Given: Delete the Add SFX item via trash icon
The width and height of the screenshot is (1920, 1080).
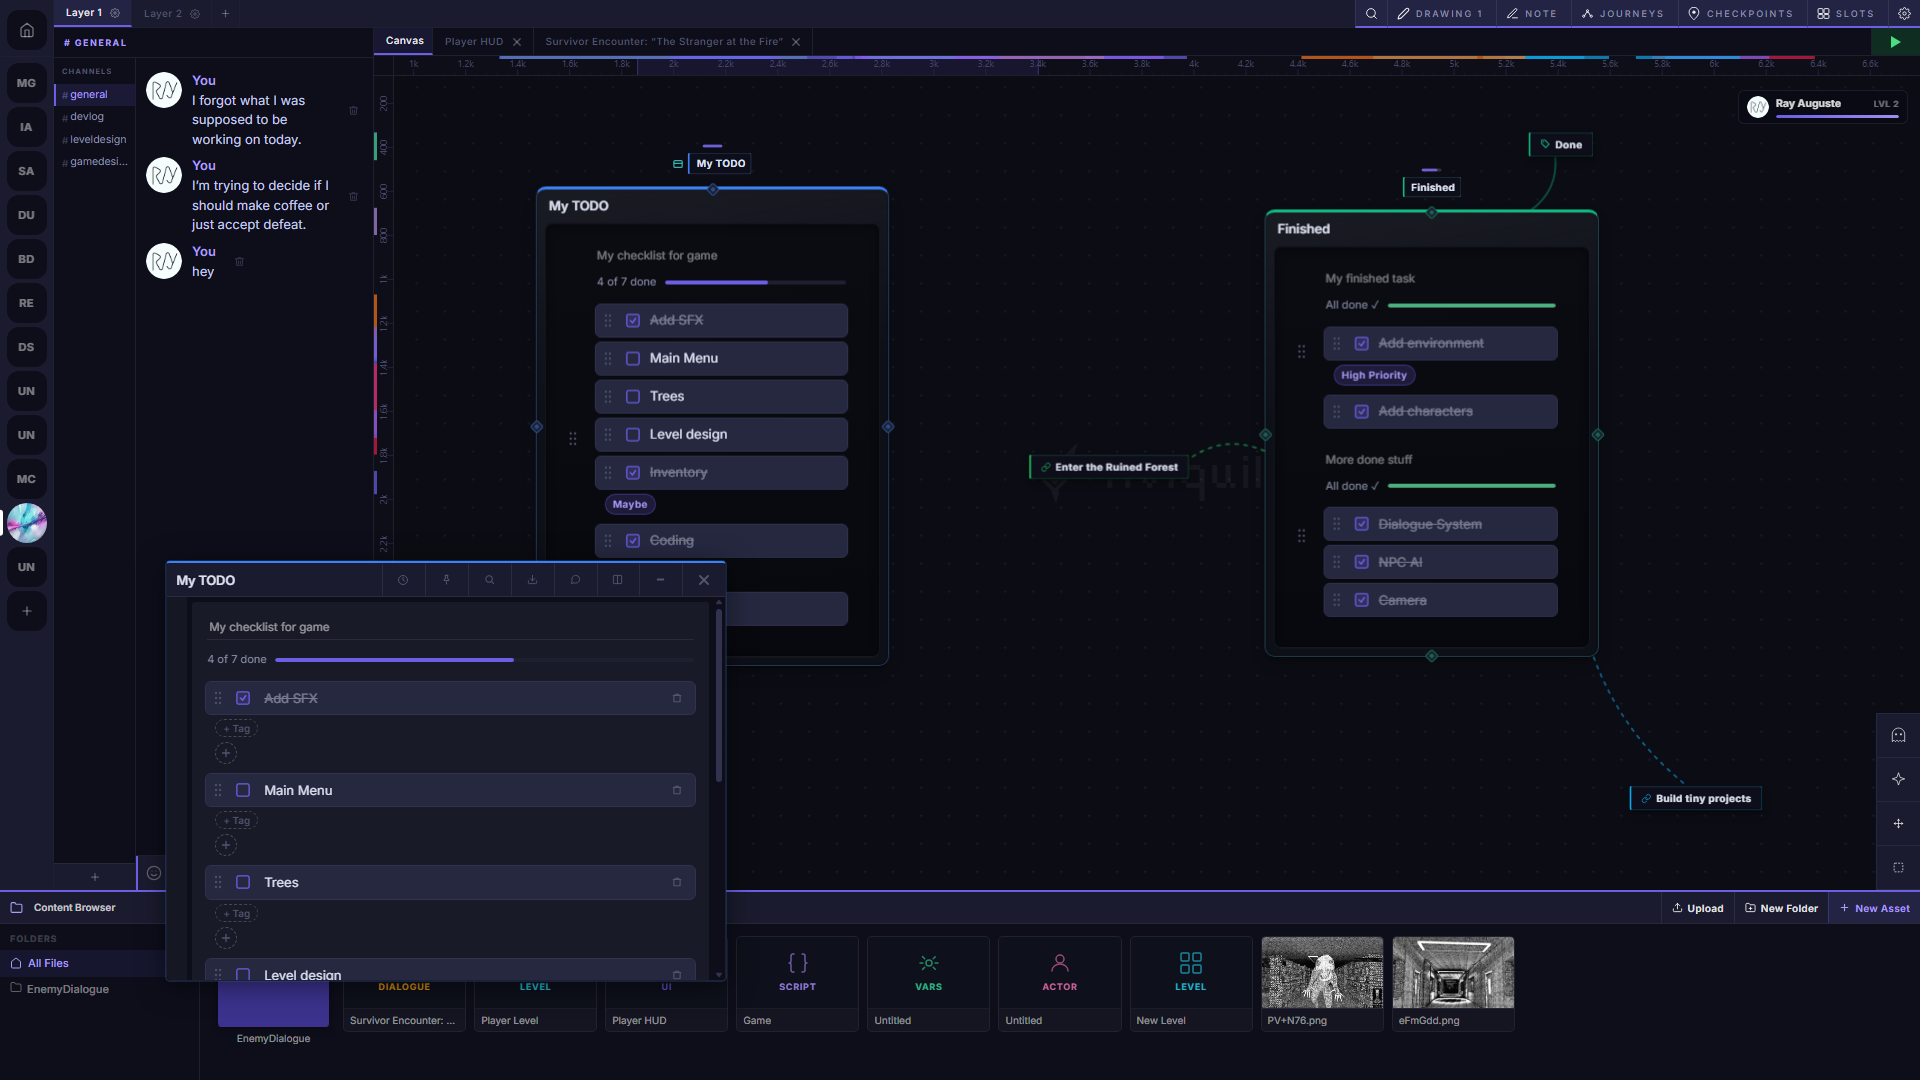Looking at the screenshot, I should tap(677, 699).
